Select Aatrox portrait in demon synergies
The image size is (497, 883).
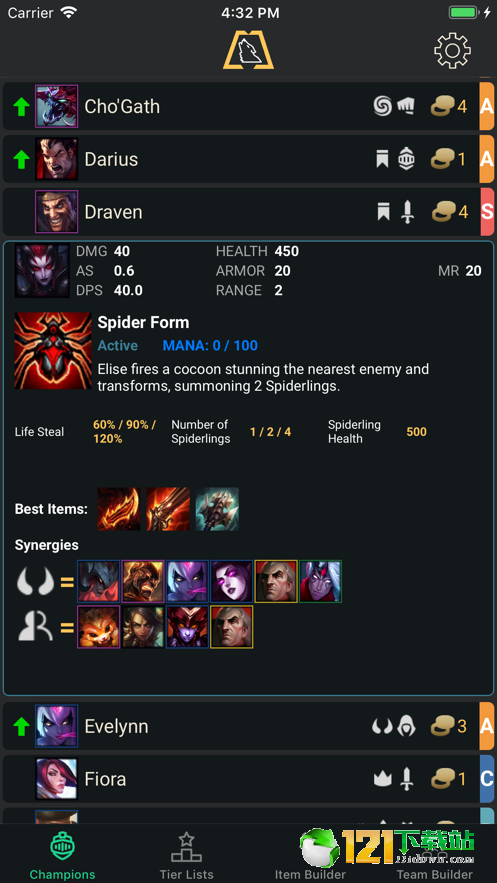coord(98,582)
